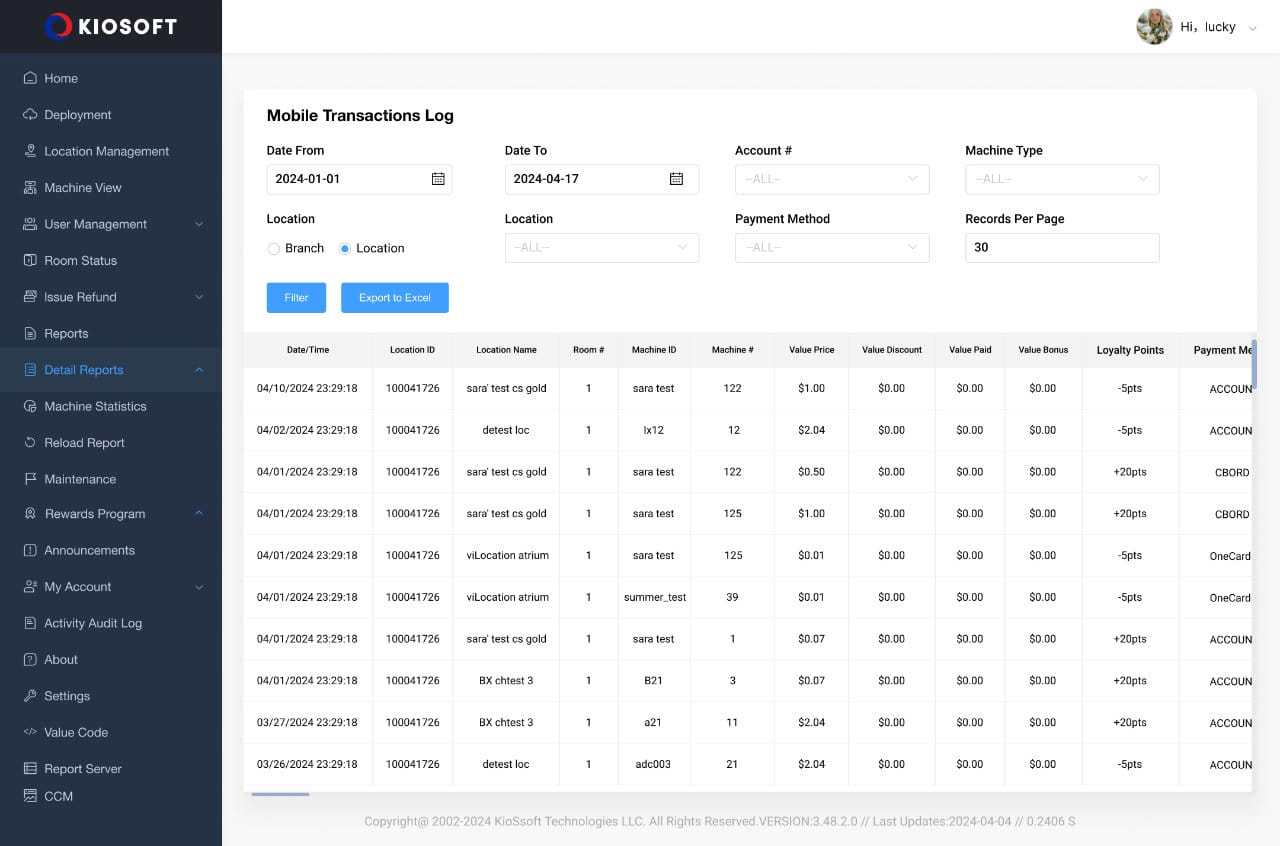This screenshot has width=1280, height=846.
Task: Open the Date From calendar icon
Action: pyautogui.click(x=438, y=179)
